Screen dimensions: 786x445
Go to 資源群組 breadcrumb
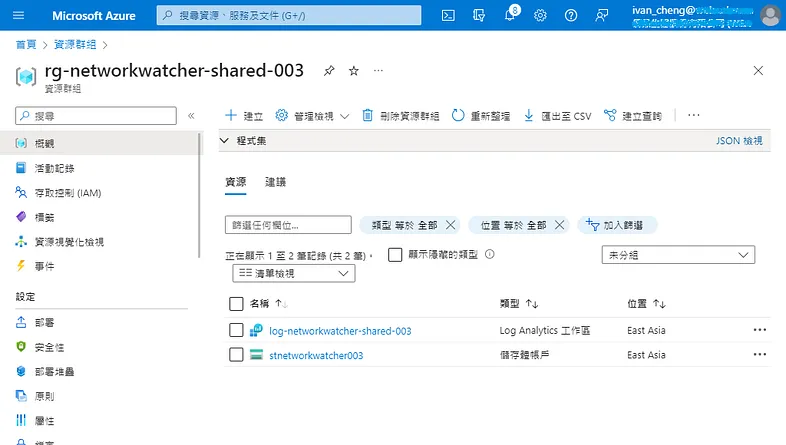point(75,45)
